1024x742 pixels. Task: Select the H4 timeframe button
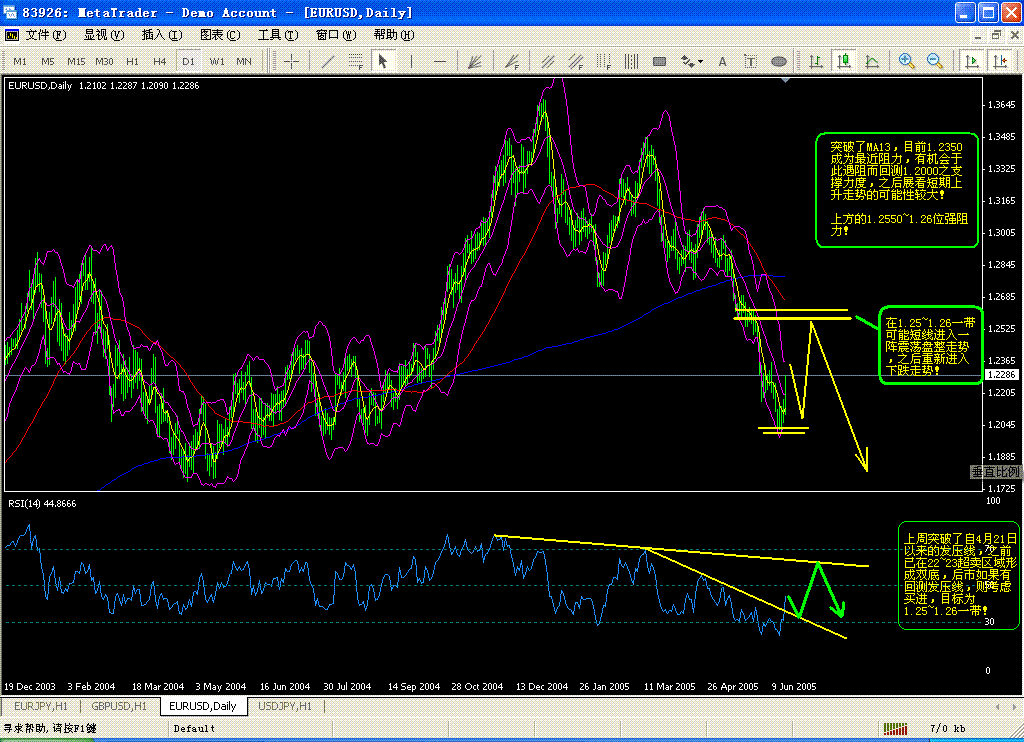159,61
